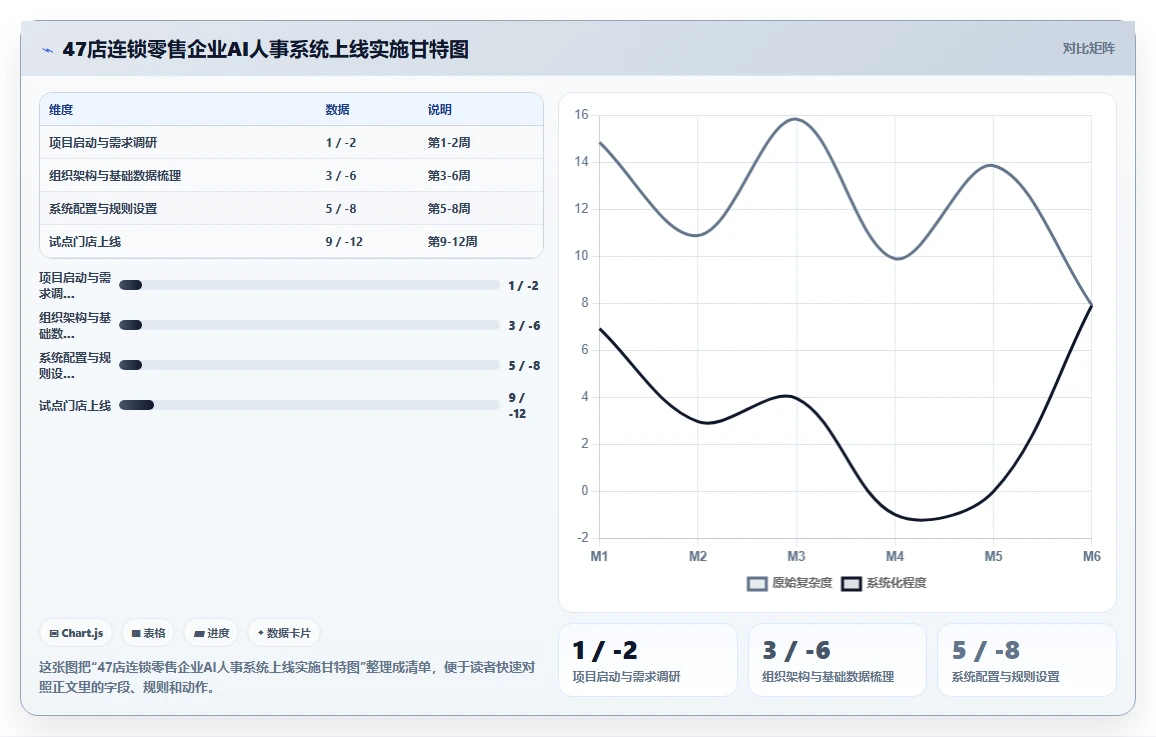Screen dimensions: 1156x737
Task: Click the 第1-2周 description cell
Action: 449,143
